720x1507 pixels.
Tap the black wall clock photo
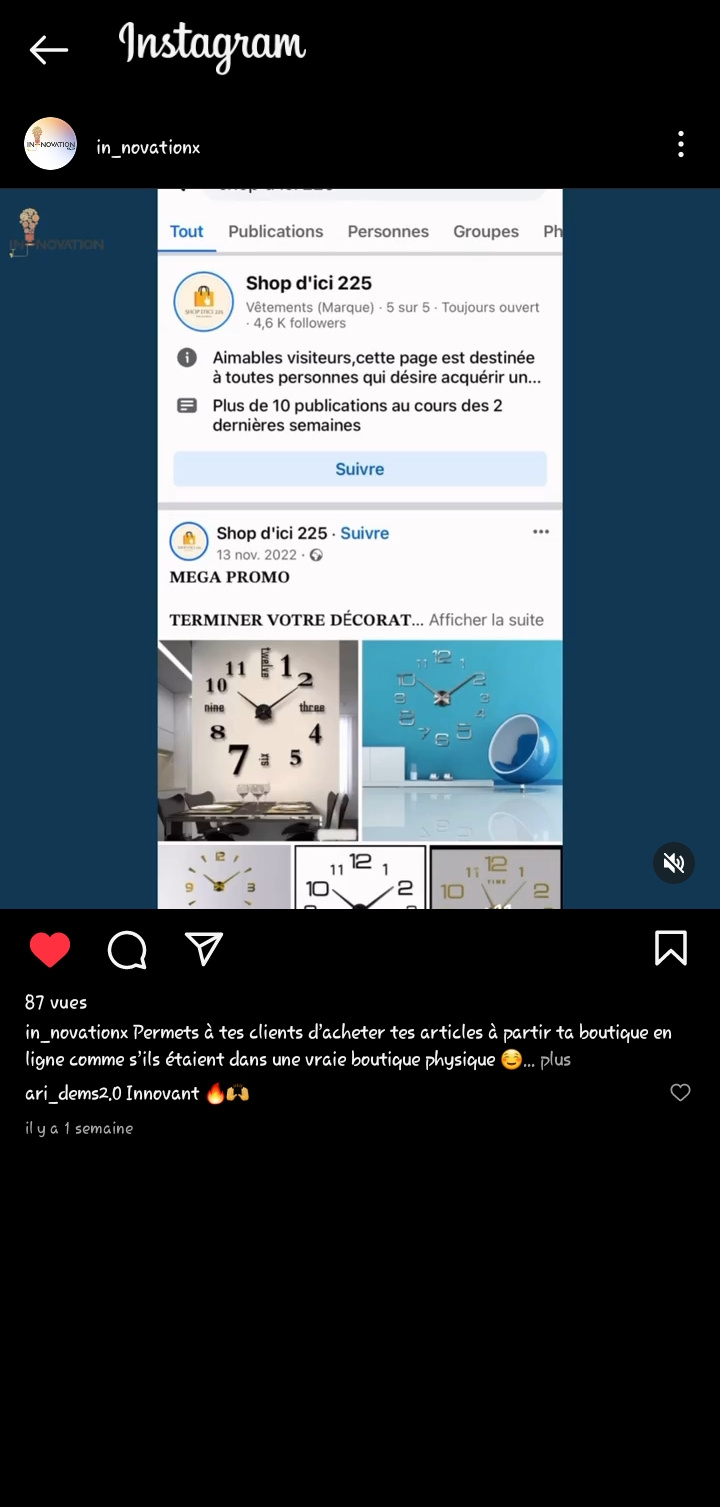pos(258,740)
